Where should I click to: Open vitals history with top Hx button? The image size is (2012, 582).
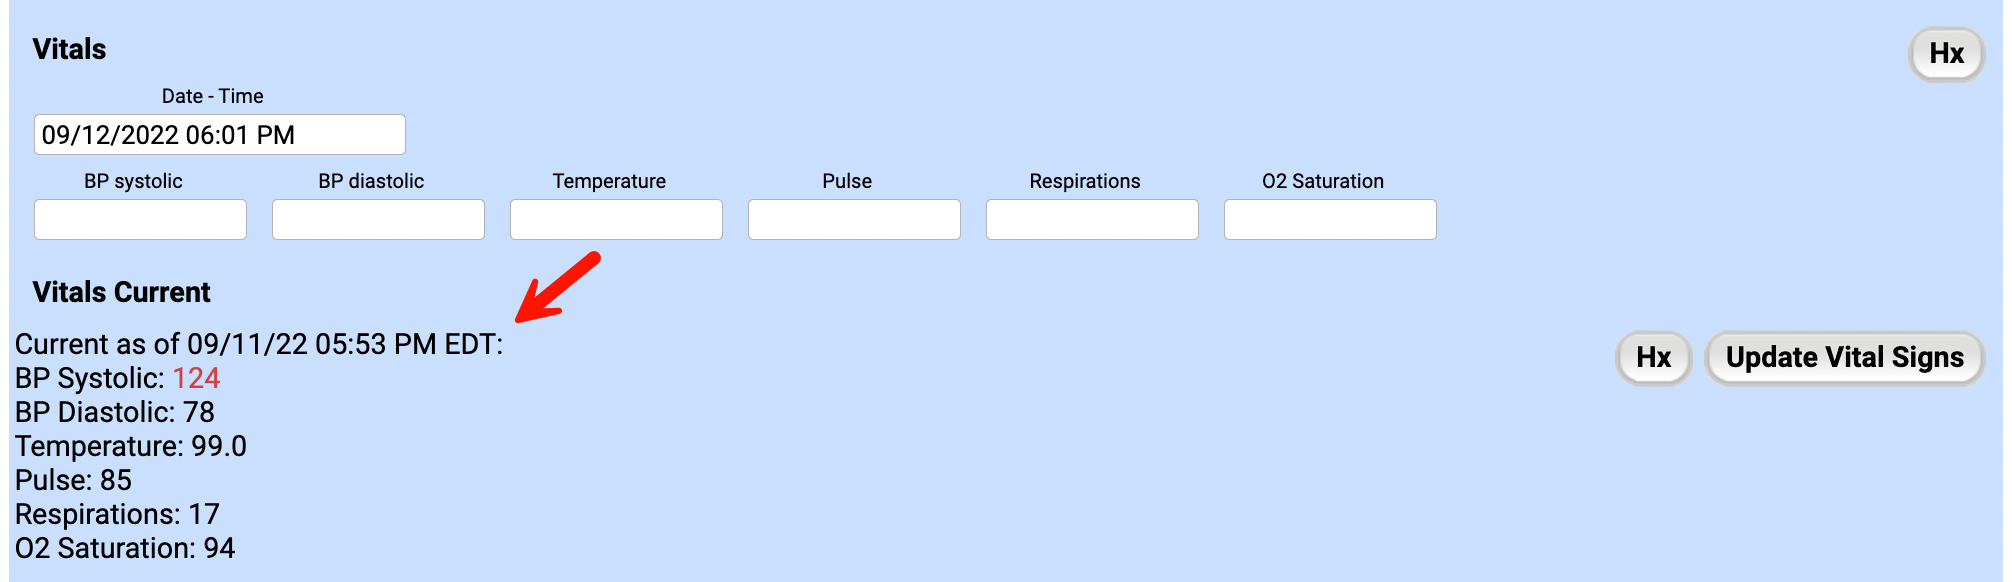pos(1946,54)
